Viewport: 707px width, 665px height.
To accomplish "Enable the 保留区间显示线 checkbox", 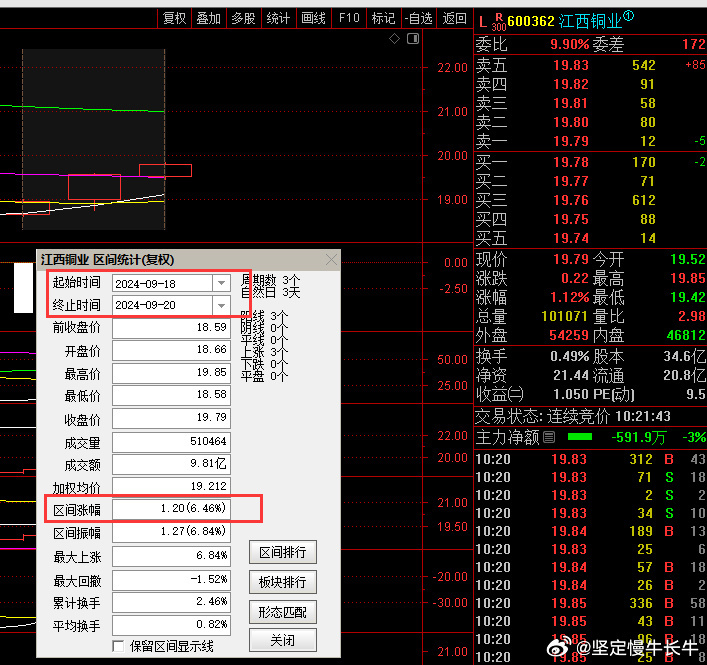I will [119, 646].
